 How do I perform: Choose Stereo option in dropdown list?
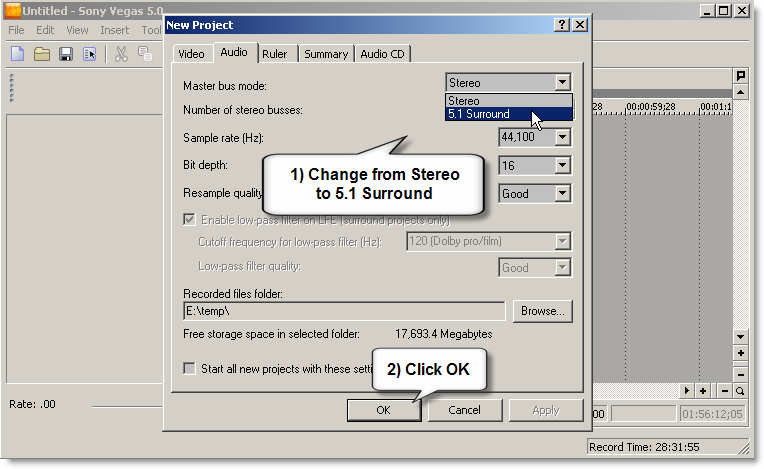pos(509,101)
